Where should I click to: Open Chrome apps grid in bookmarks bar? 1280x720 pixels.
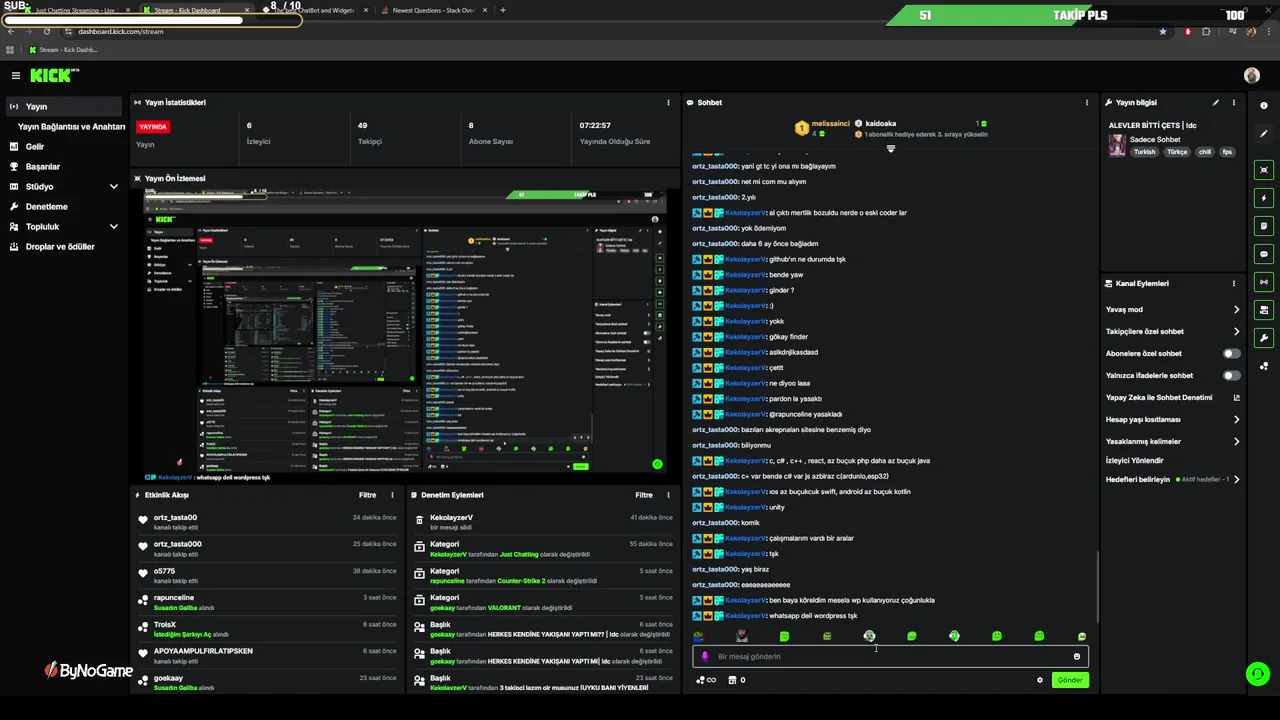tap(10, 49)
